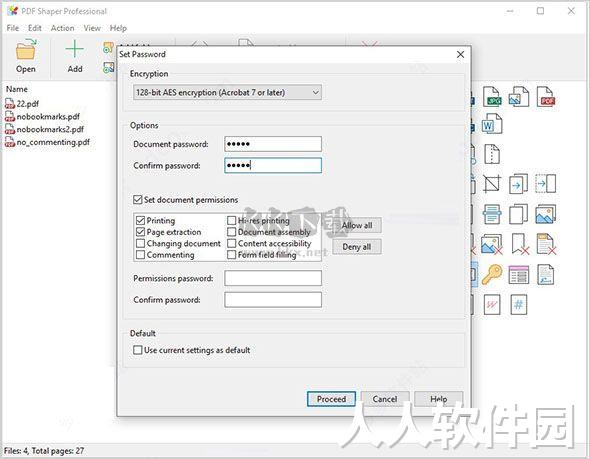Click the insert page dashed-arrow icon
Viewport: 590px width, 459px height.
pyautogui.click(x=546, y=184)
